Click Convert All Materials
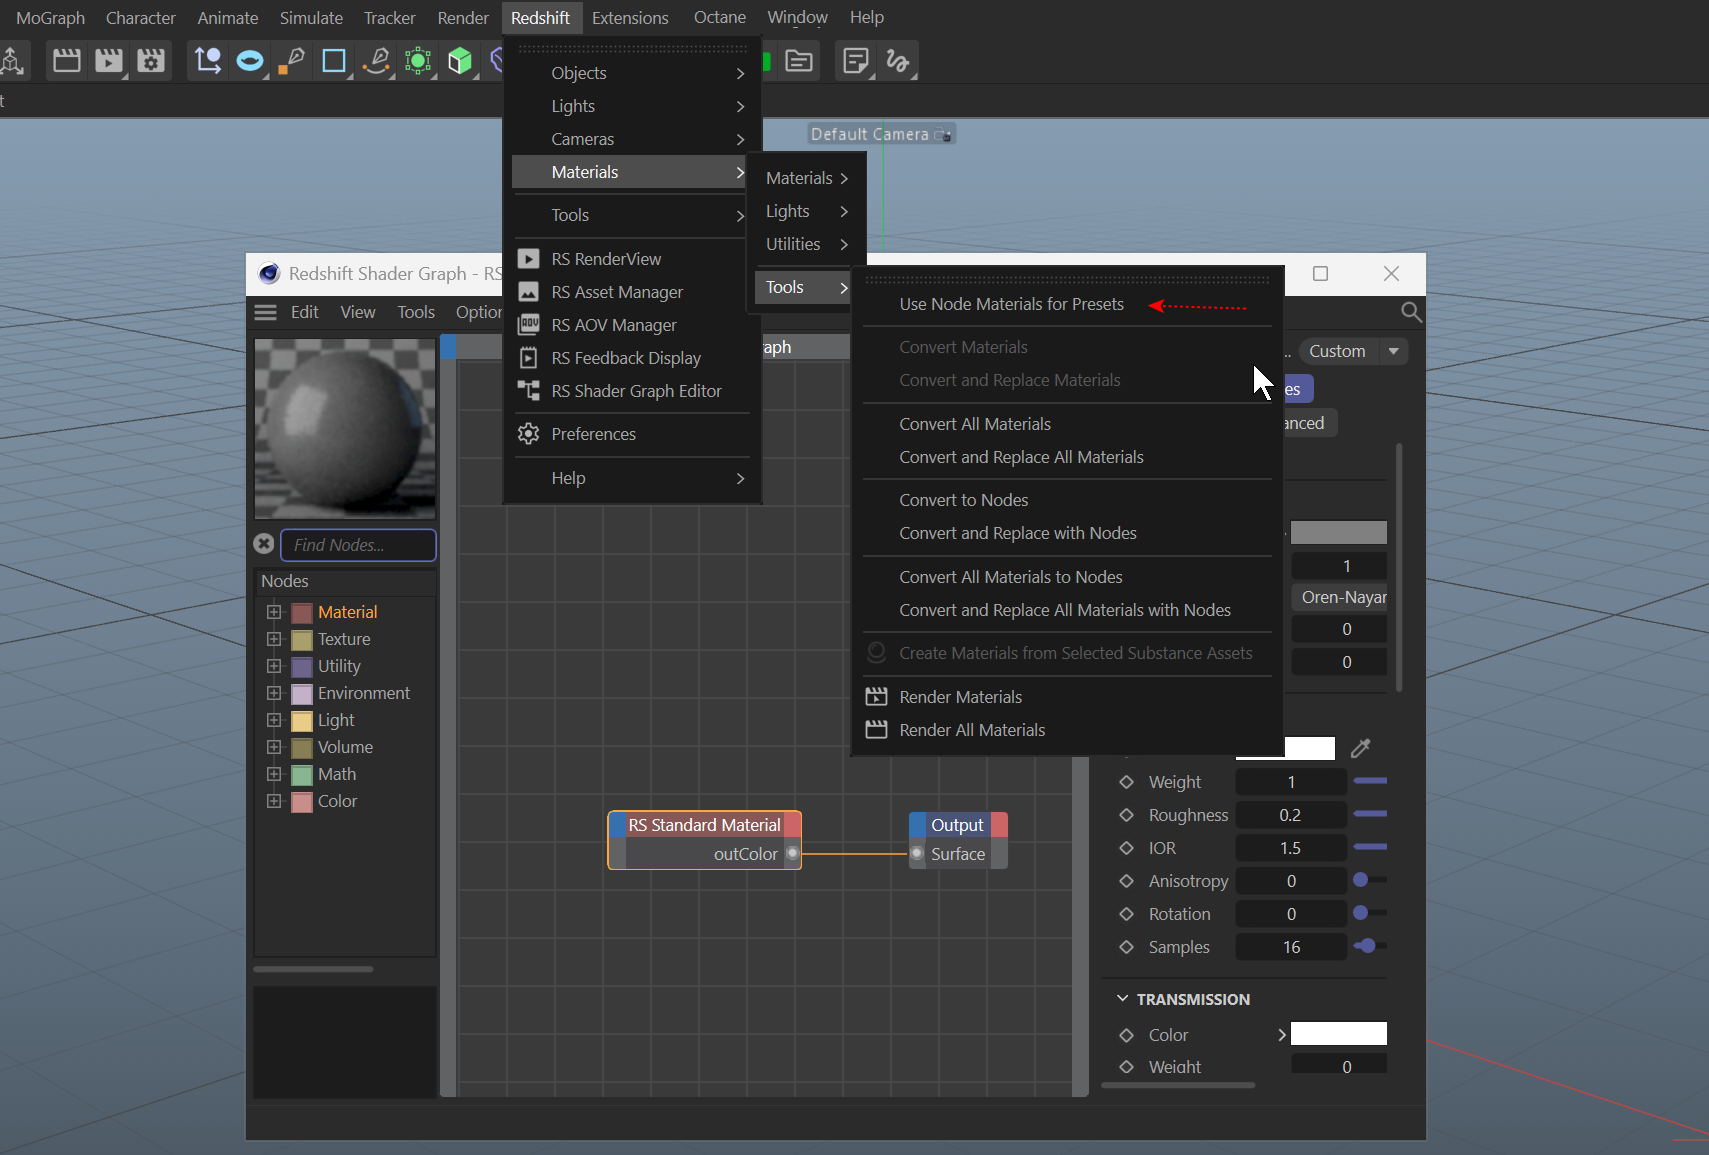 tap(1067, 424)
